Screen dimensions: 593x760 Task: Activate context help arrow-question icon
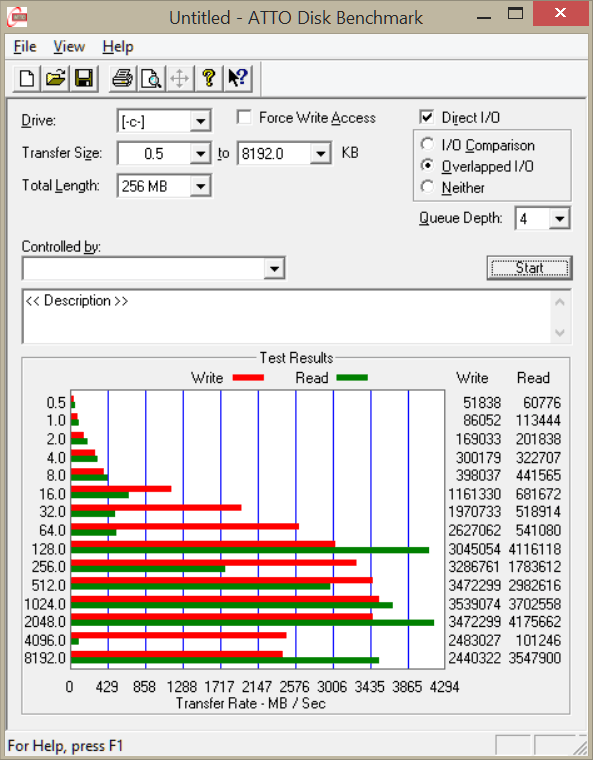(238, 78)
